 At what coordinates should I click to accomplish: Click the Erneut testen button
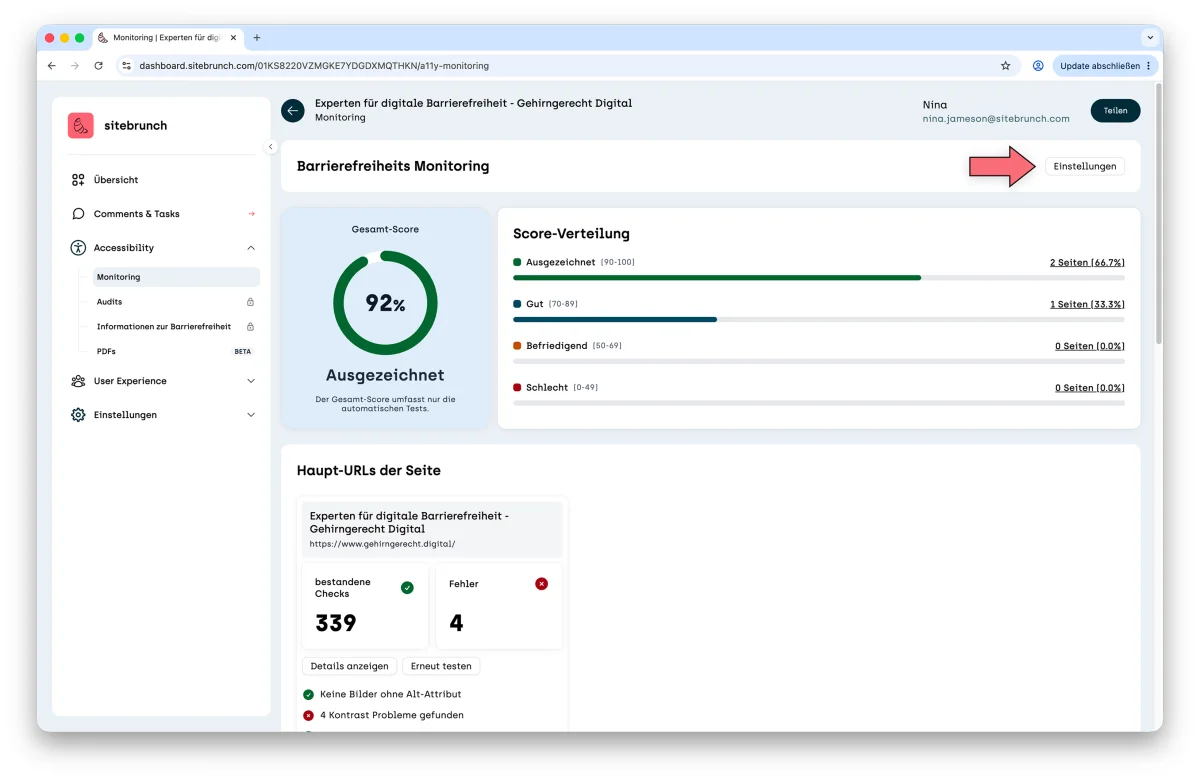441,666
